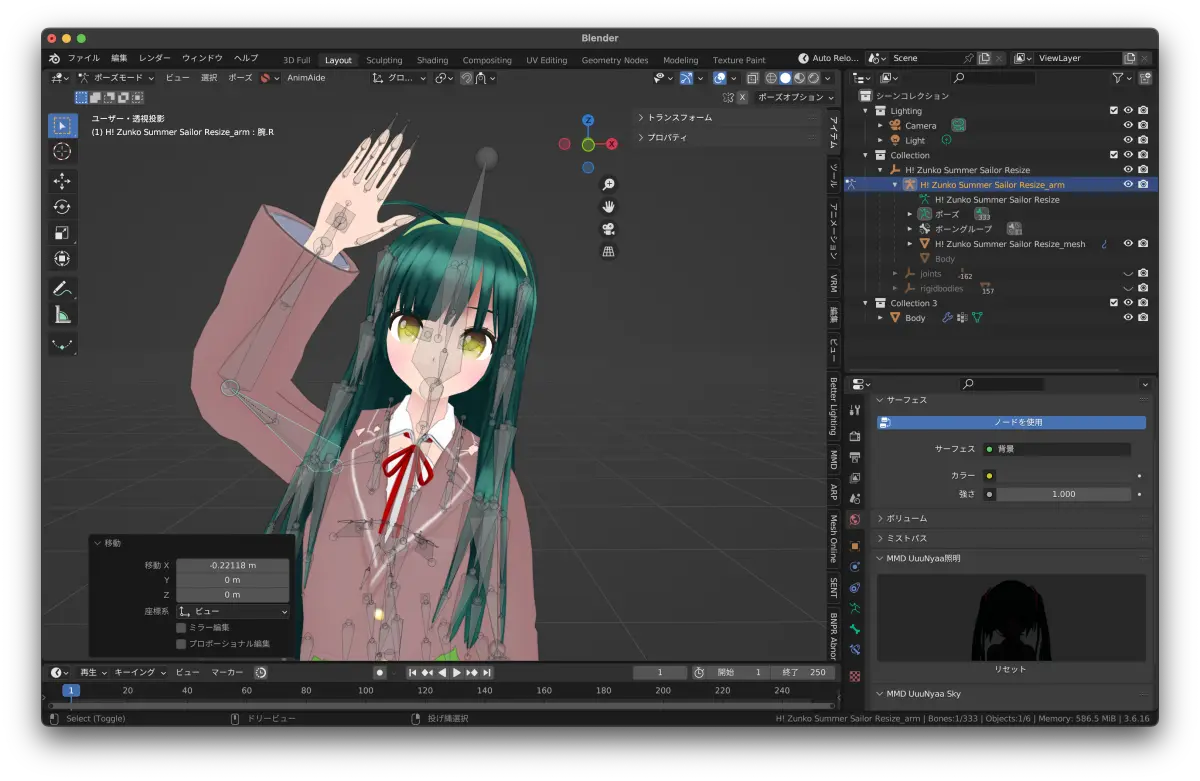Click the 移動 X -0.22118 m field

[233, 566]
